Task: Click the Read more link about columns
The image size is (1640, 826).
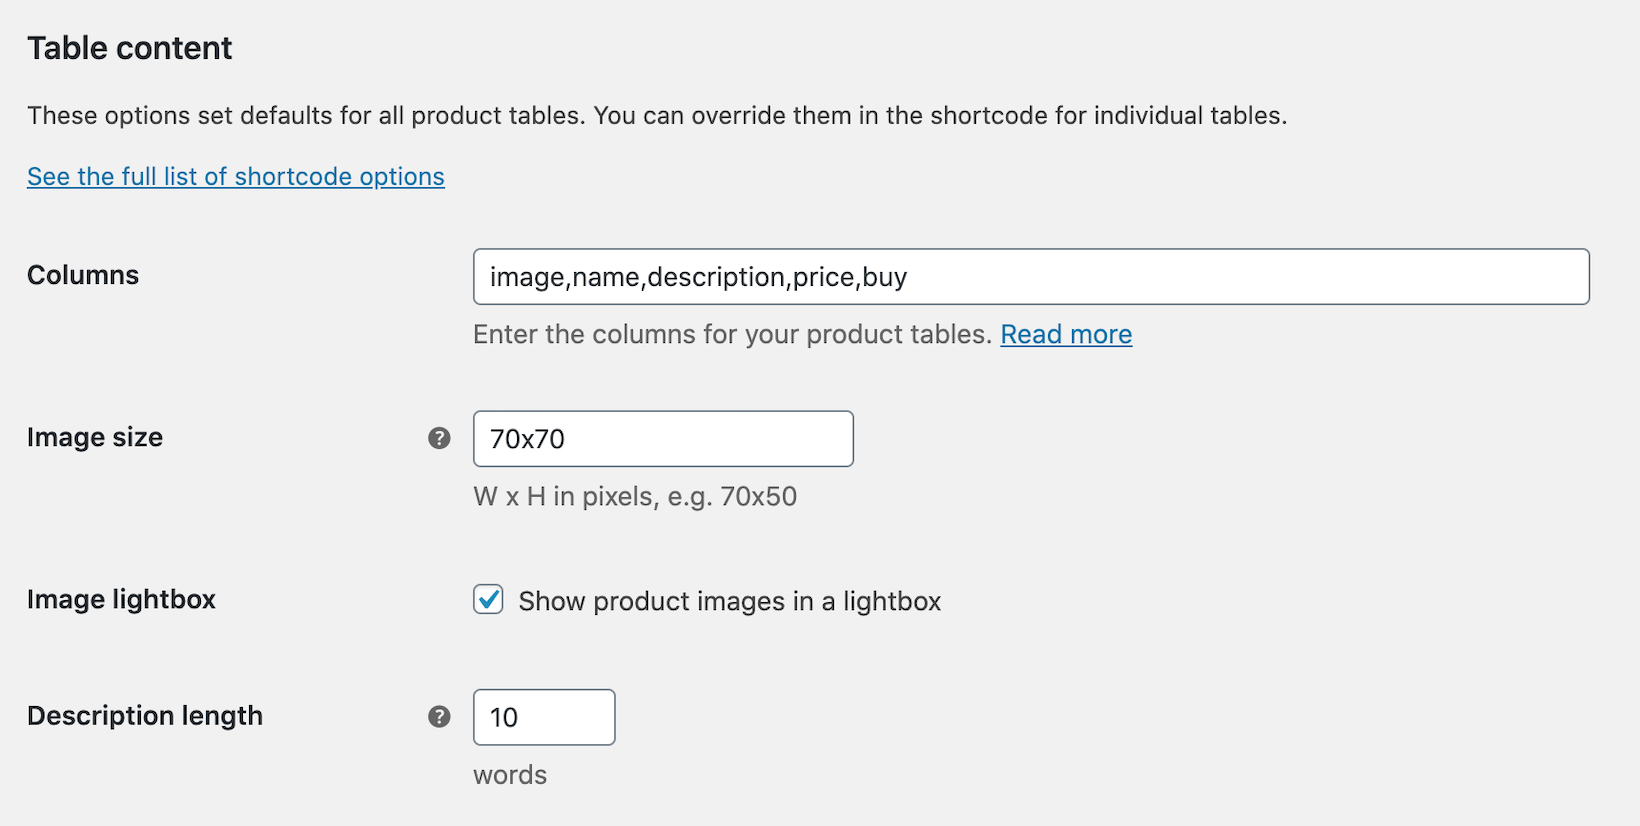Action: tap(1065, 334)
